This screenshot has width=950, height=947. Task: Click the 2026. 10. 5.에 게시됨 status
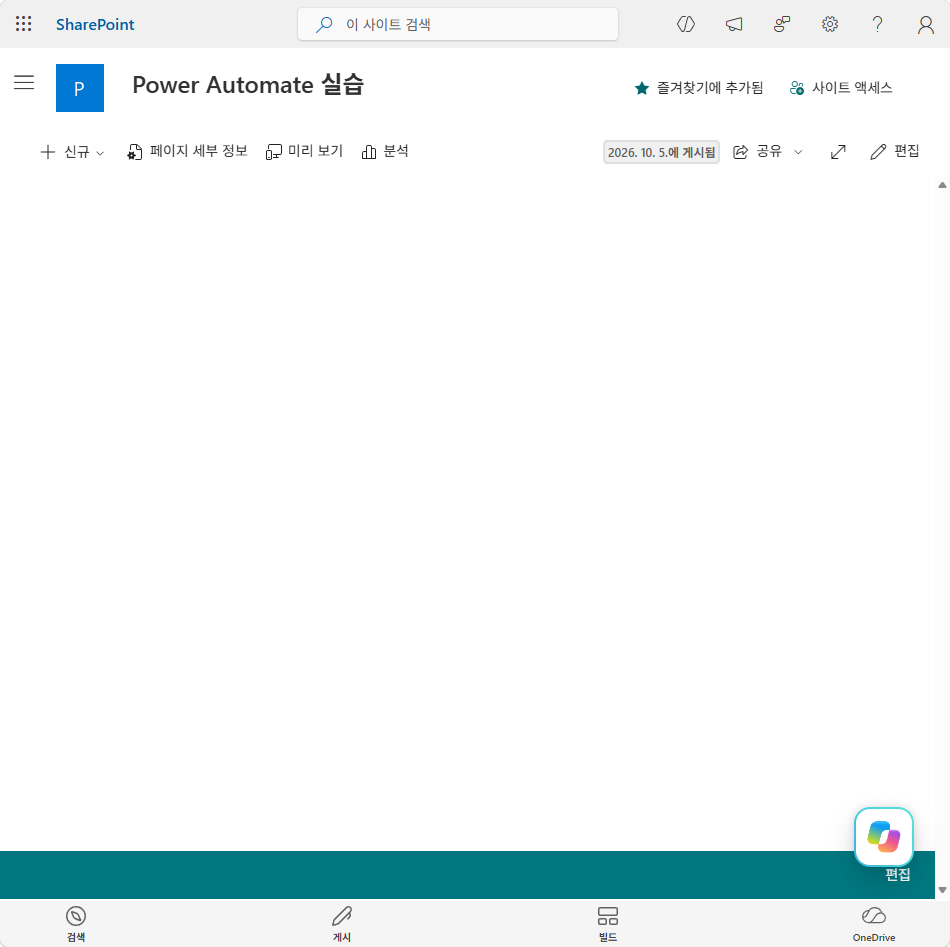(x=661, y=152)
